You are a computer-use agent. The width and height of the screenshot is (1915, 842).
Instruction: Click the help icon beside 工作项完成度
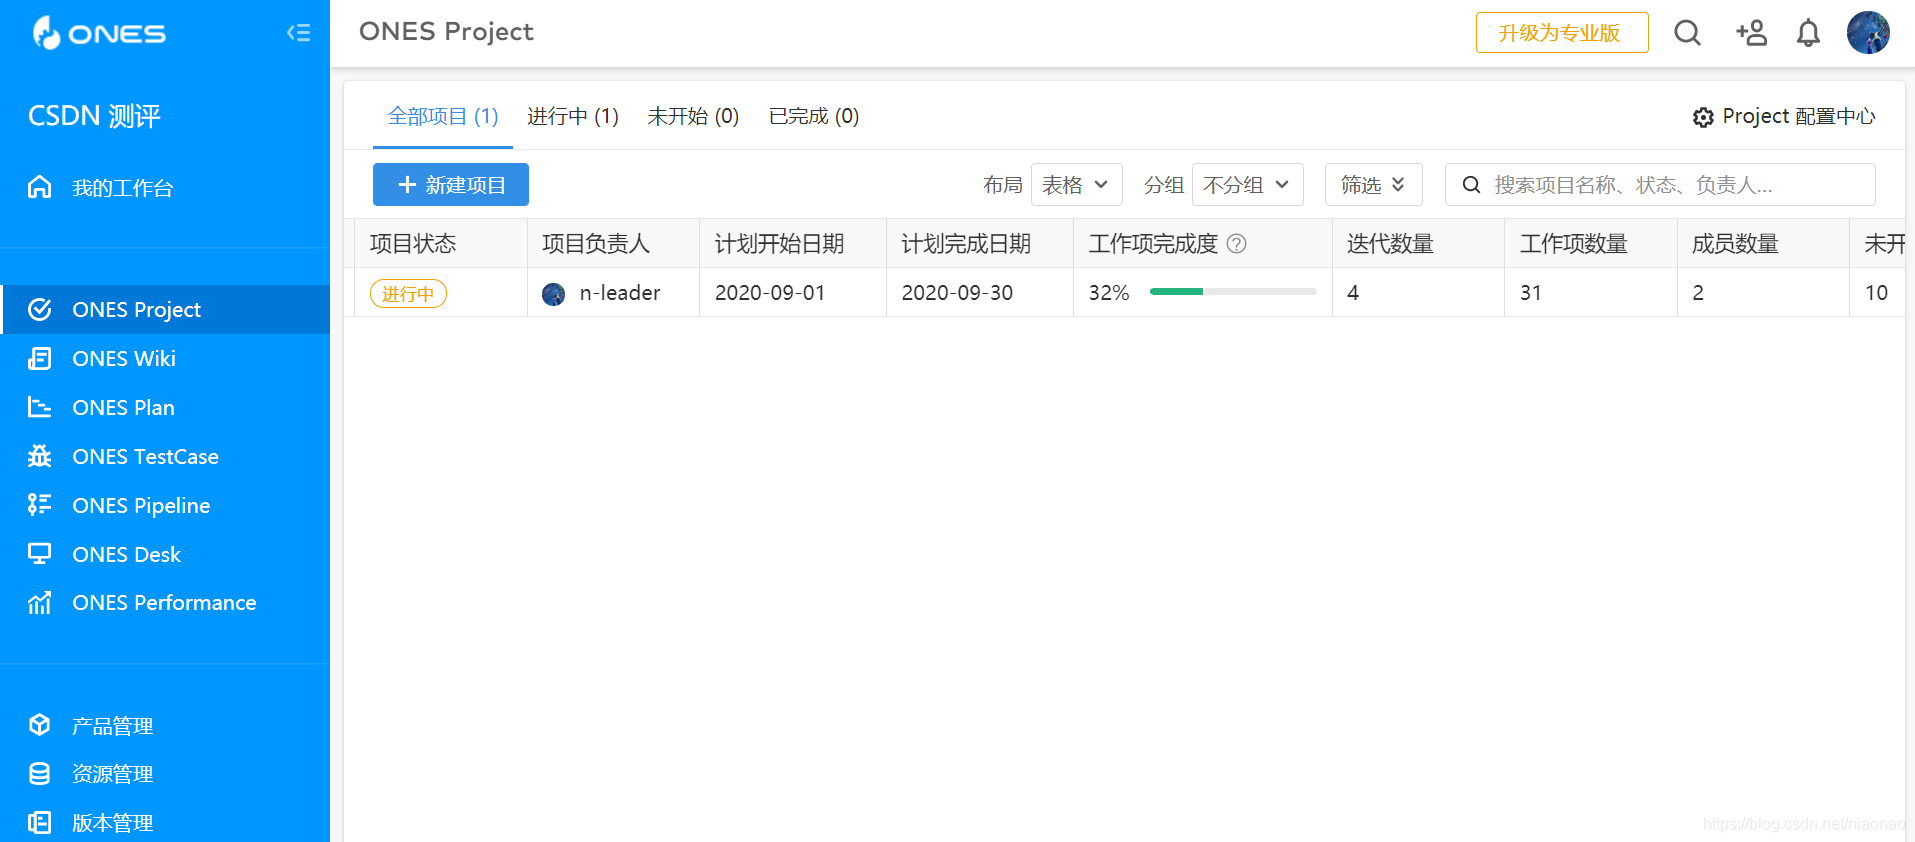coord(1237,243)
